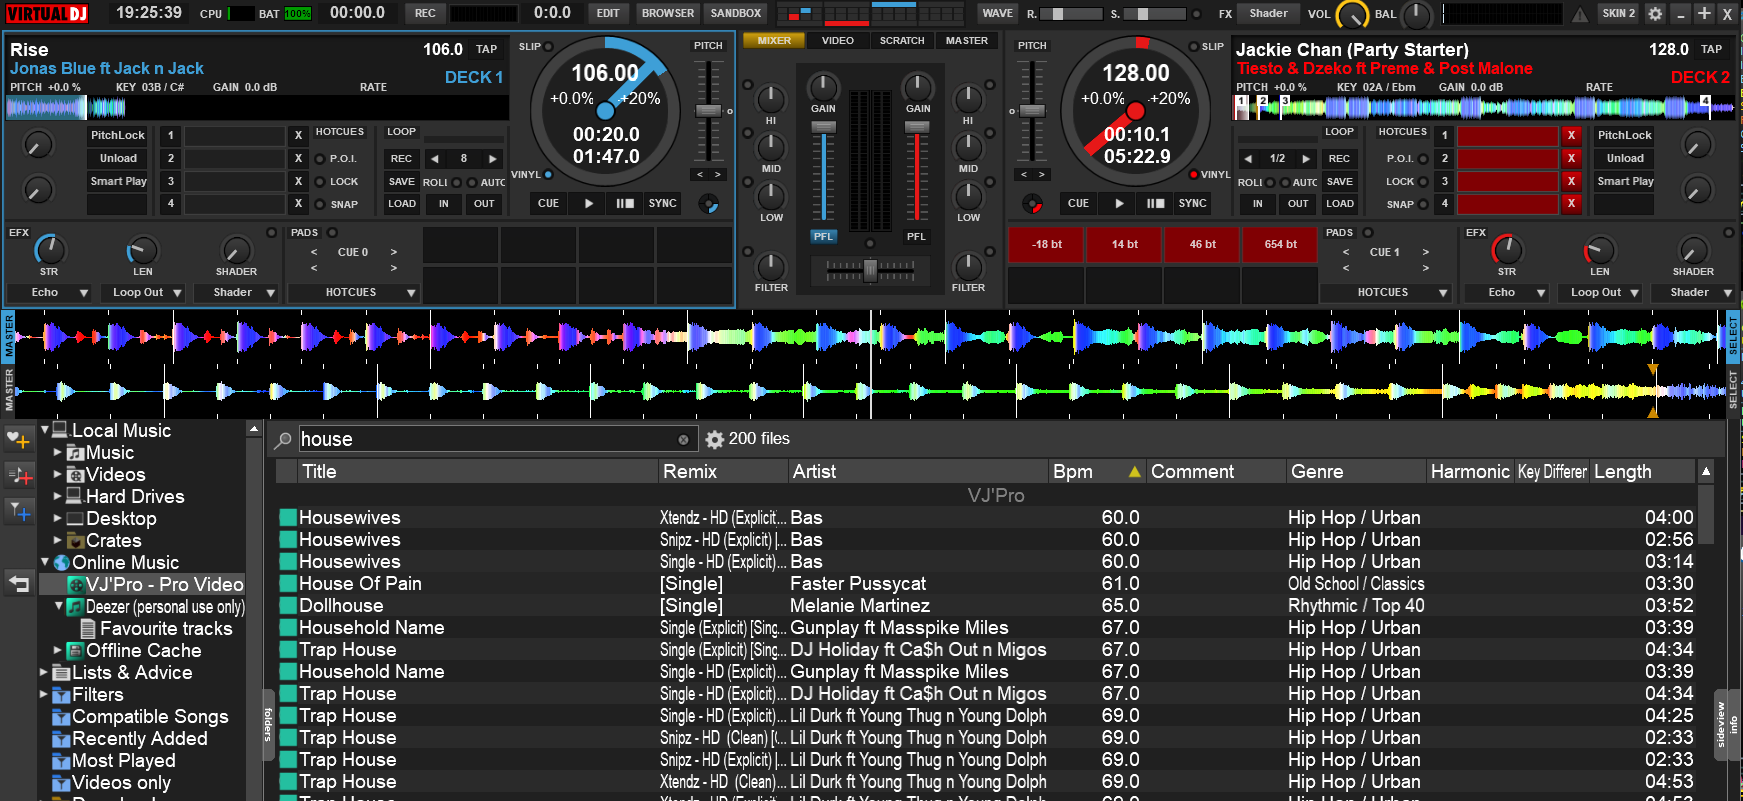Screen dimensions: 1743x801
Task: Click the back arrow icon in sidebar
Action: tap(19, 583)
